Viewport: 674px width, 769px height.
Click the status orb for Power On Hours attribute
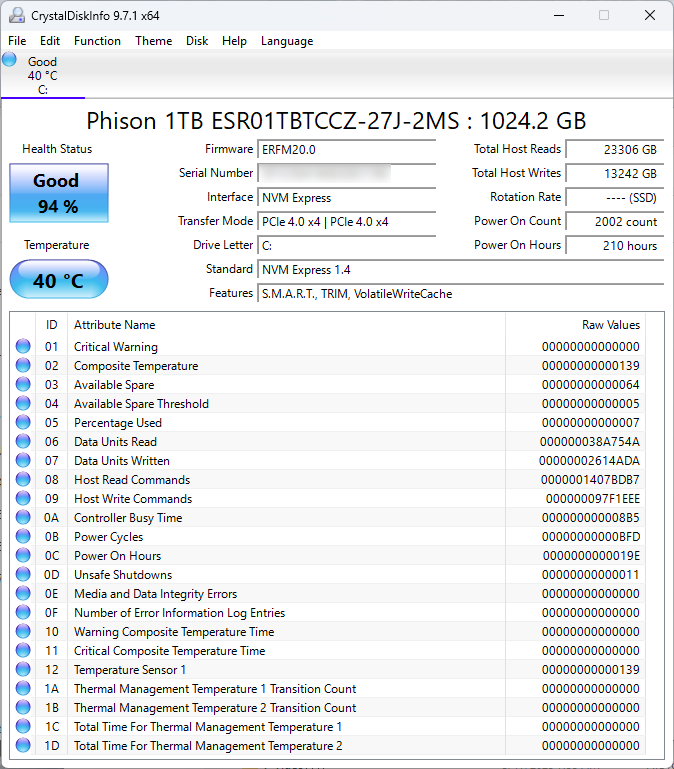click(23, 555)
